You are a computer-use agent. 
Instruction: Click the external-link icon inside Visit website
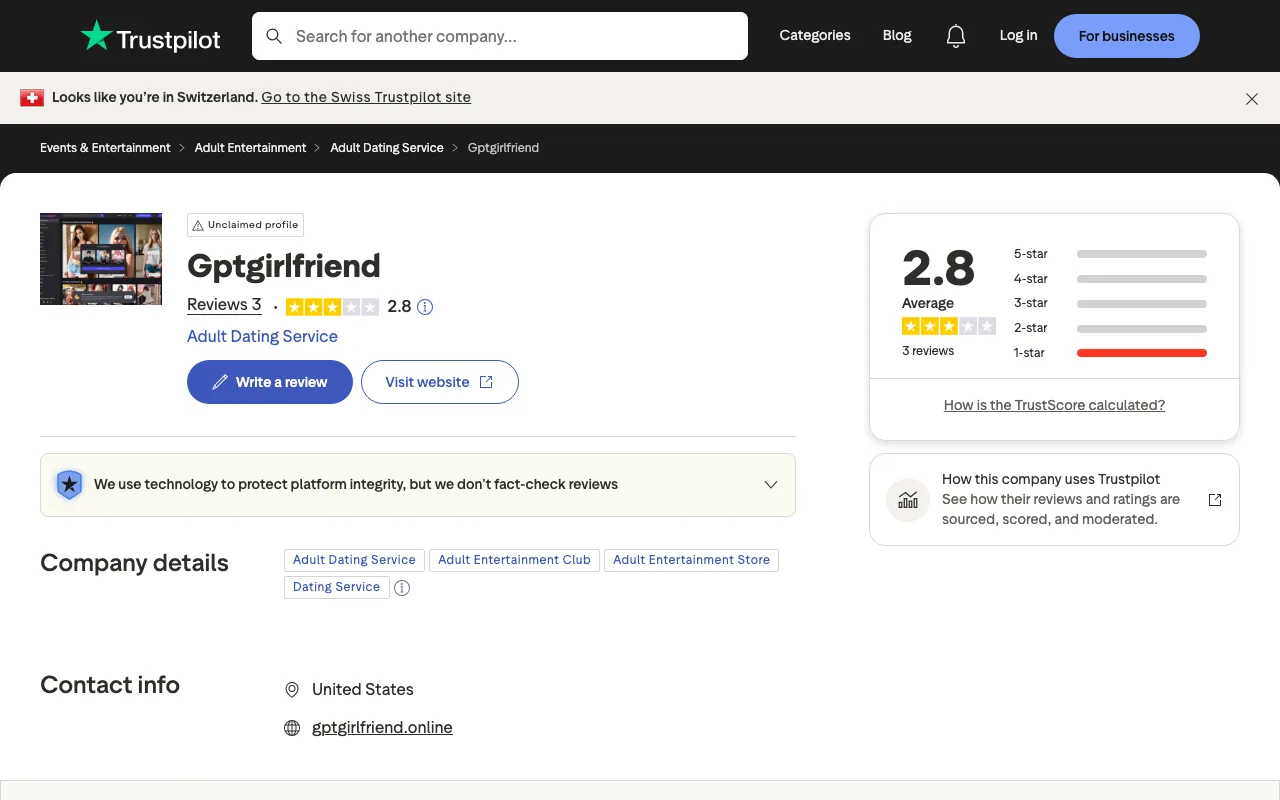(x=486, y=381)
